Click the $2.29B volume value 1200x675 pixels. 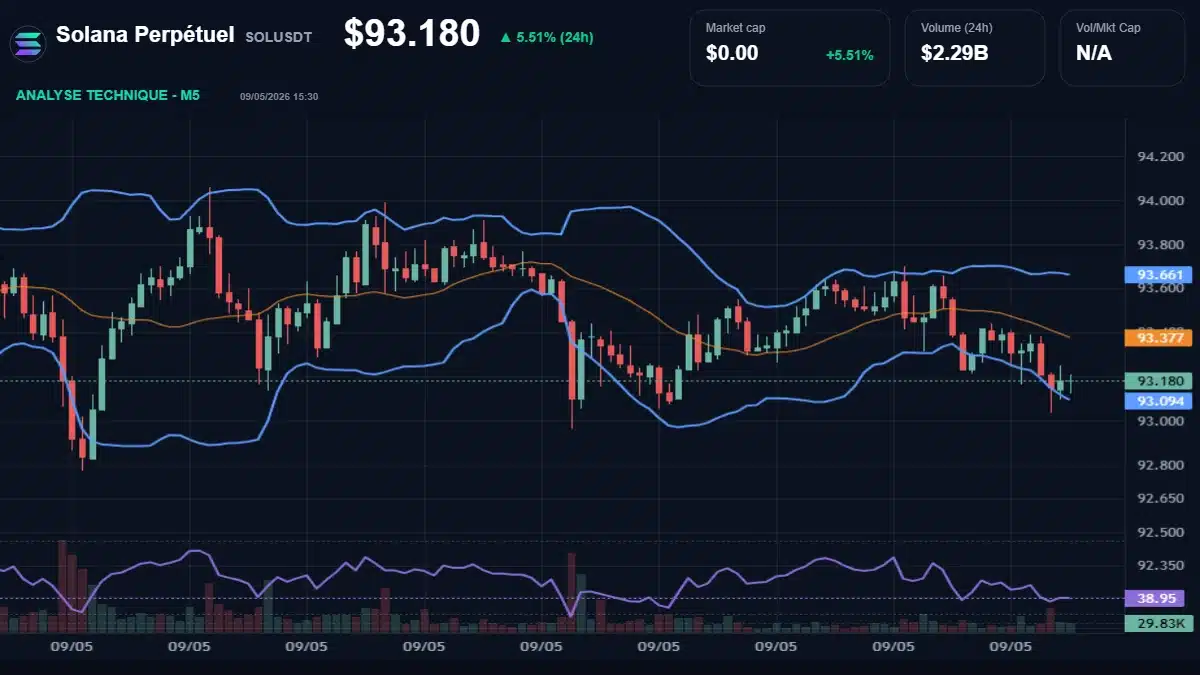(954, 54)
